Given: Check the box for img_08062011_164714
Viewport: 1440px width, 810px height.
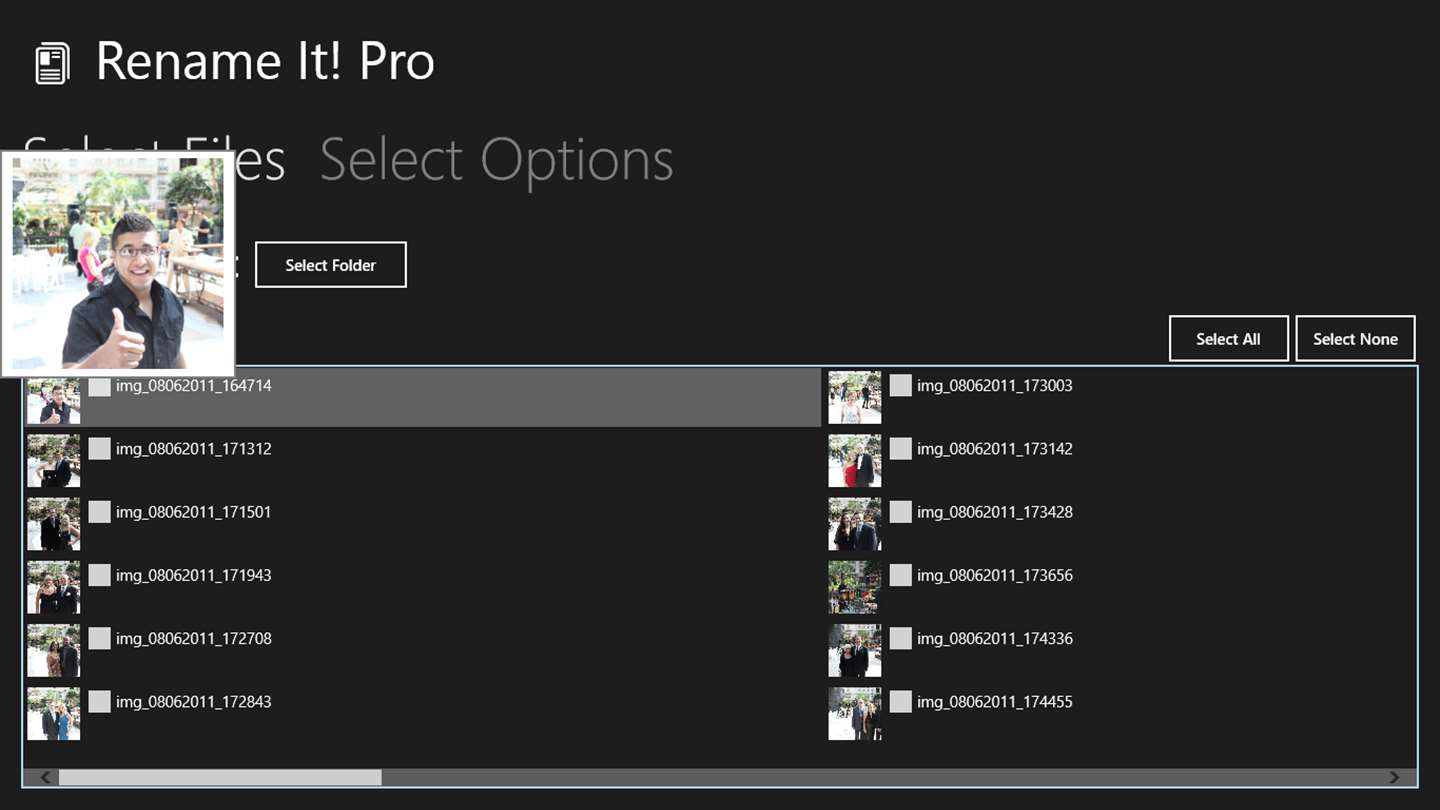Looking at the screenshot, I should [99, 386].
